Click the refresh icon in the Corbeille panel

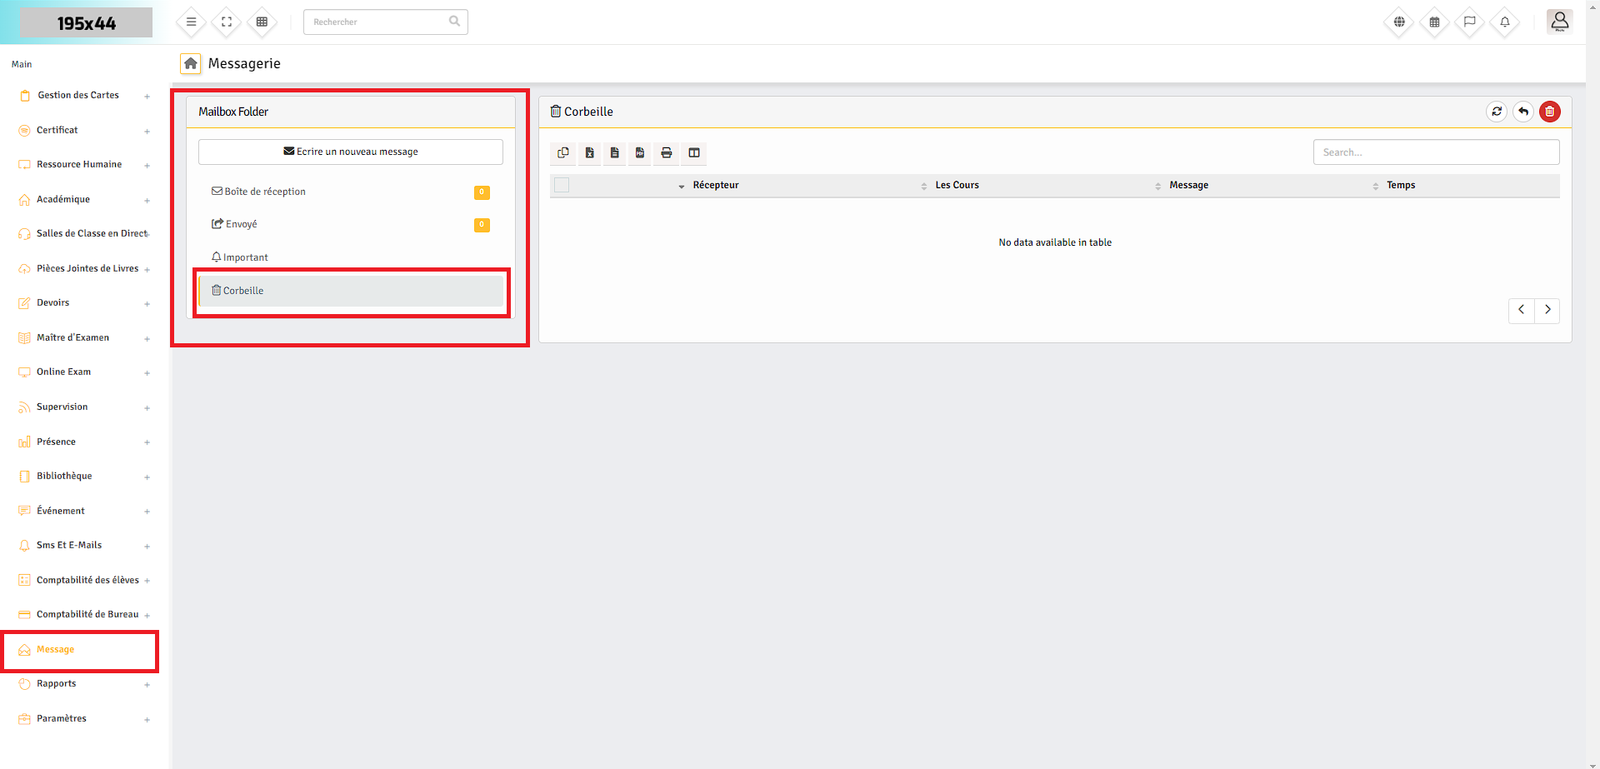(1496, 112)
